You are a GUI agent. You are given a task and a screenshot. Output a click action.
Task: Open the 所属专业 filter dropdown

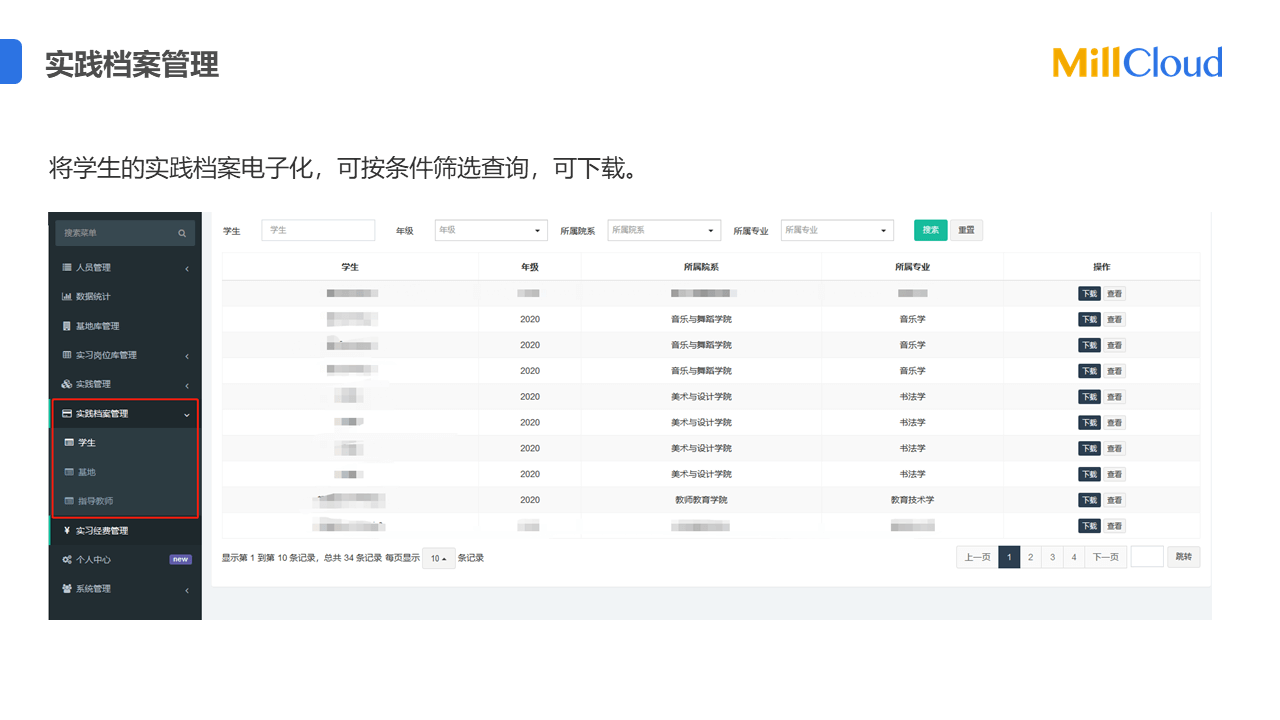(x=837, y=231)
